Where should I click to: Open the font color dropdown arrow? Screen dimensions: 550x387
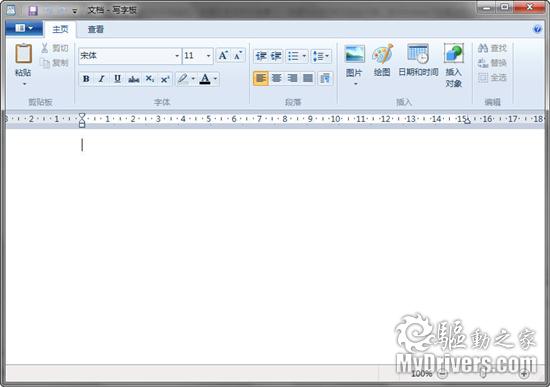[x=215, y=79]
